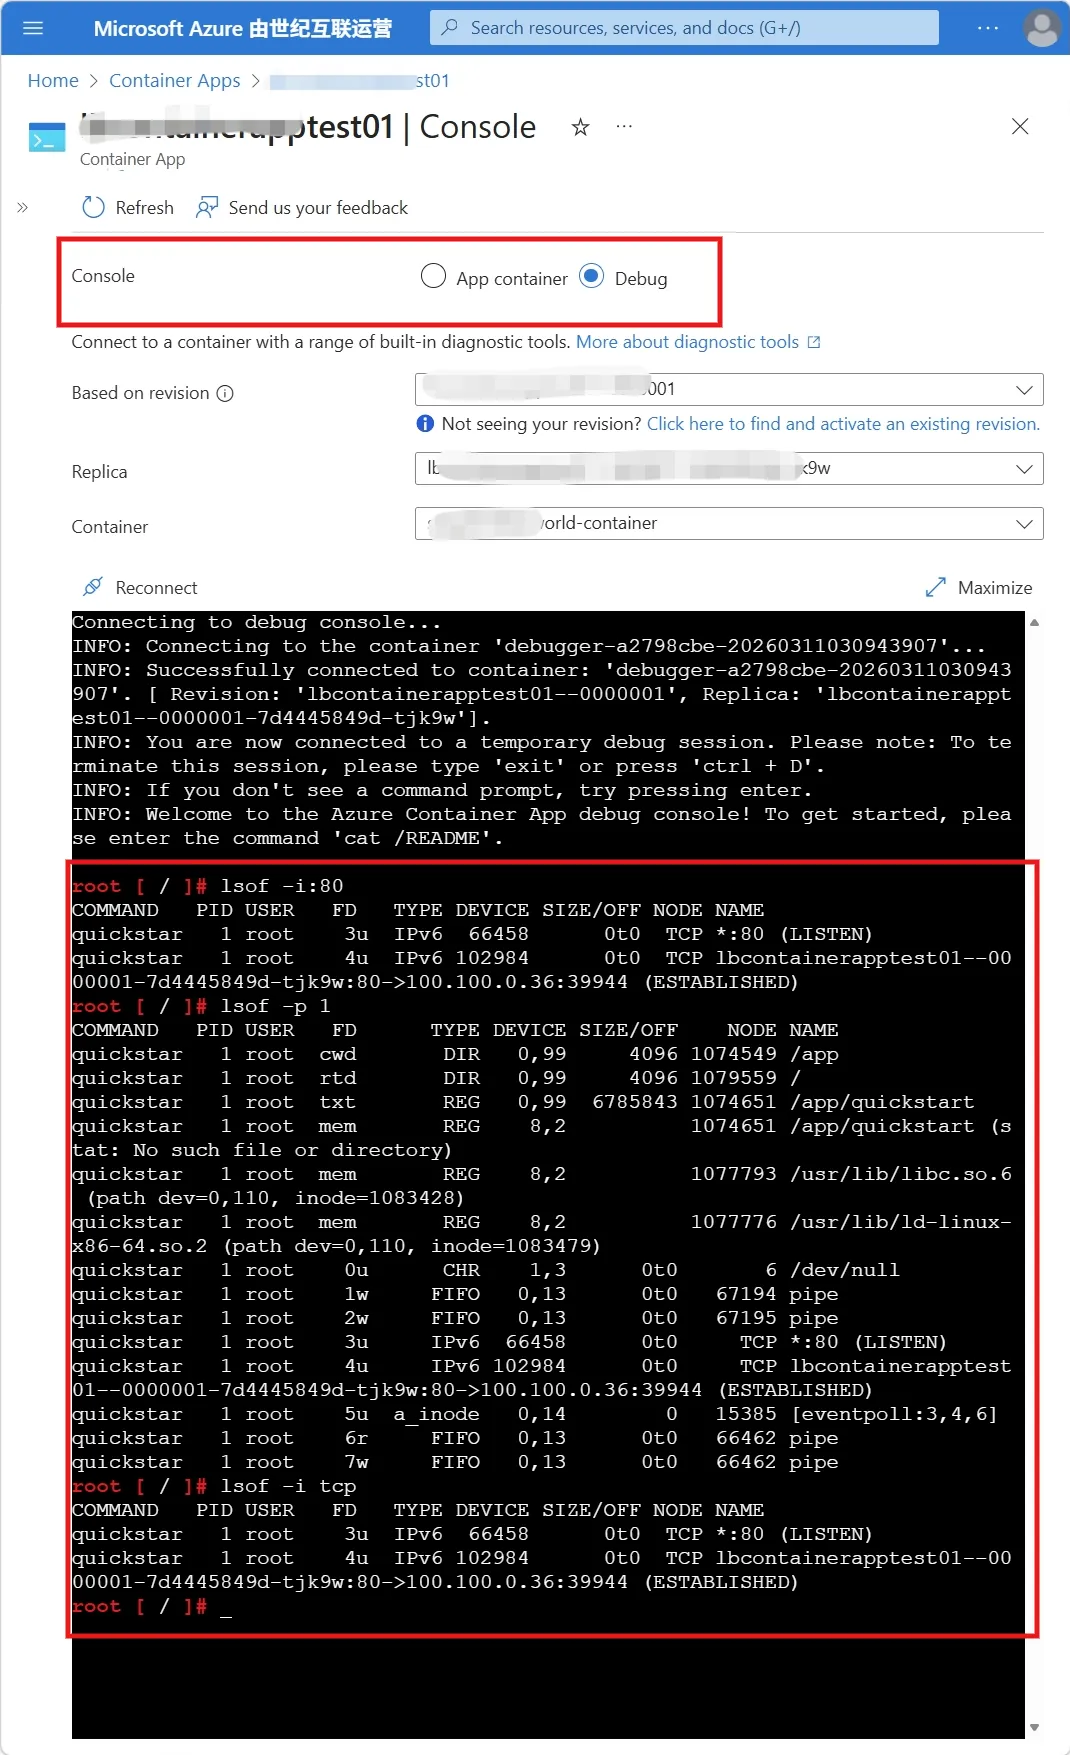
Task: Open the Replica dropdown
Action: pyautogui.click(x=729, y=468)
